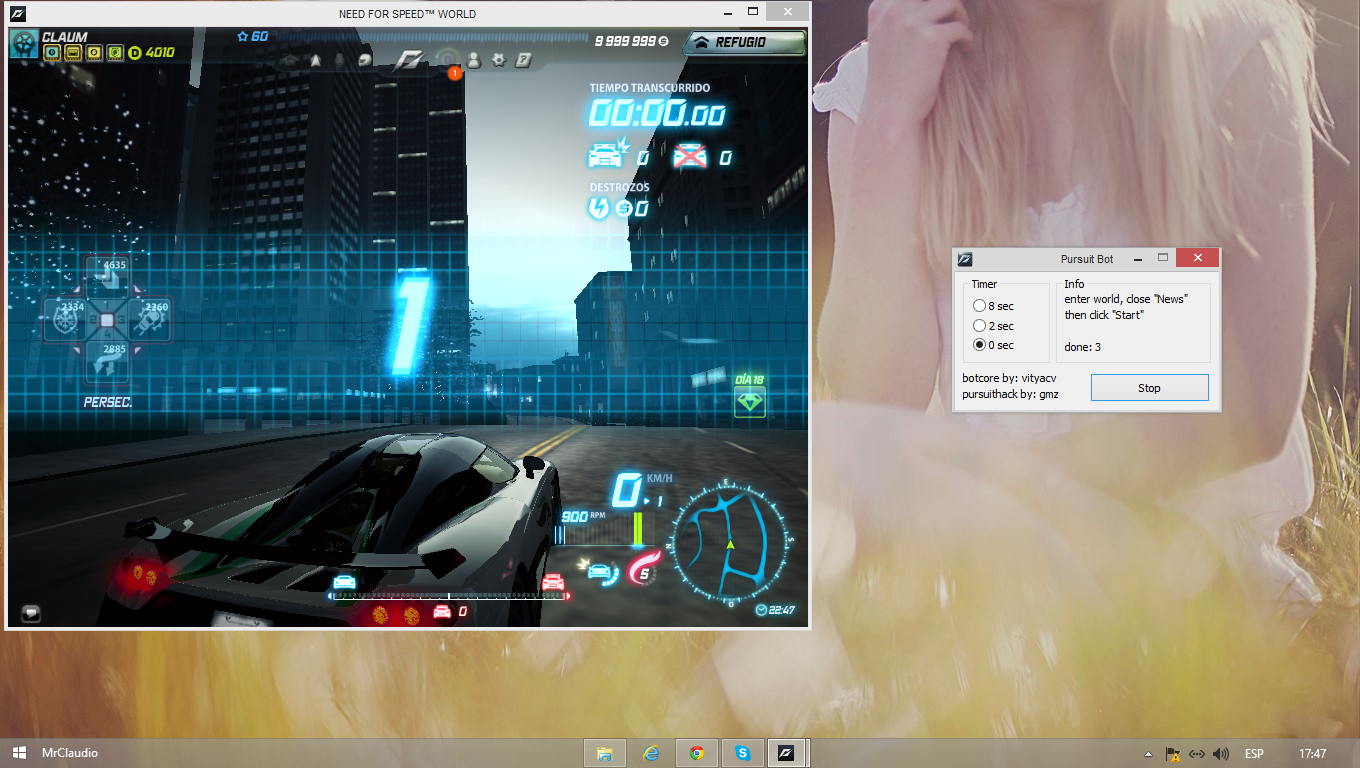The height and width of the screenshot is (768, 1360).
Task: Open the friends person icon in game menu
Action: coord(473,60)
